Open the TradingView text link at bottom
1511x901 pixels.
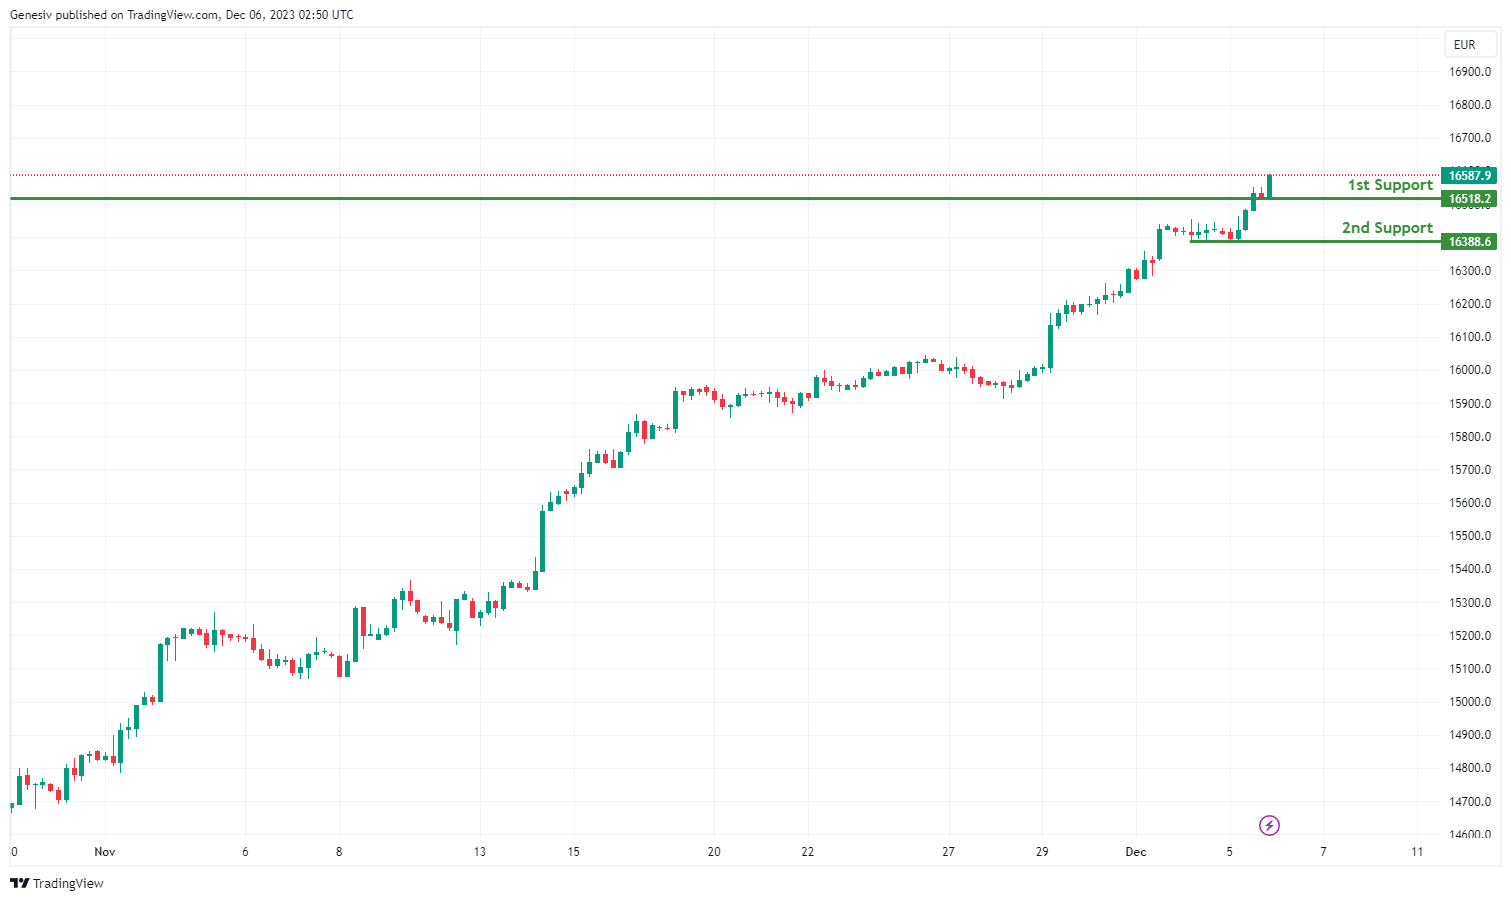(x=68, y=883)
